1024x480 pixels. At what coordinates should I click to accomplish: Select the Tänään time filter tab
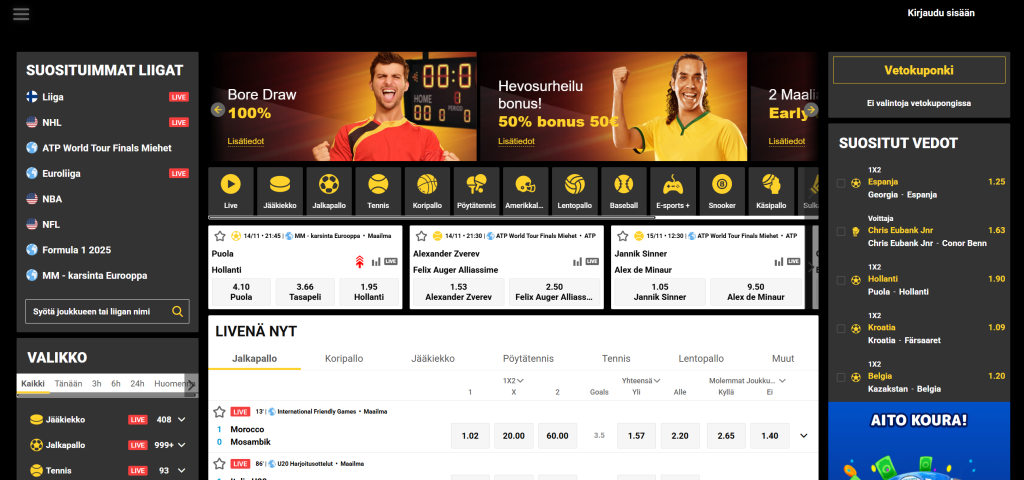tap(68, 384)
